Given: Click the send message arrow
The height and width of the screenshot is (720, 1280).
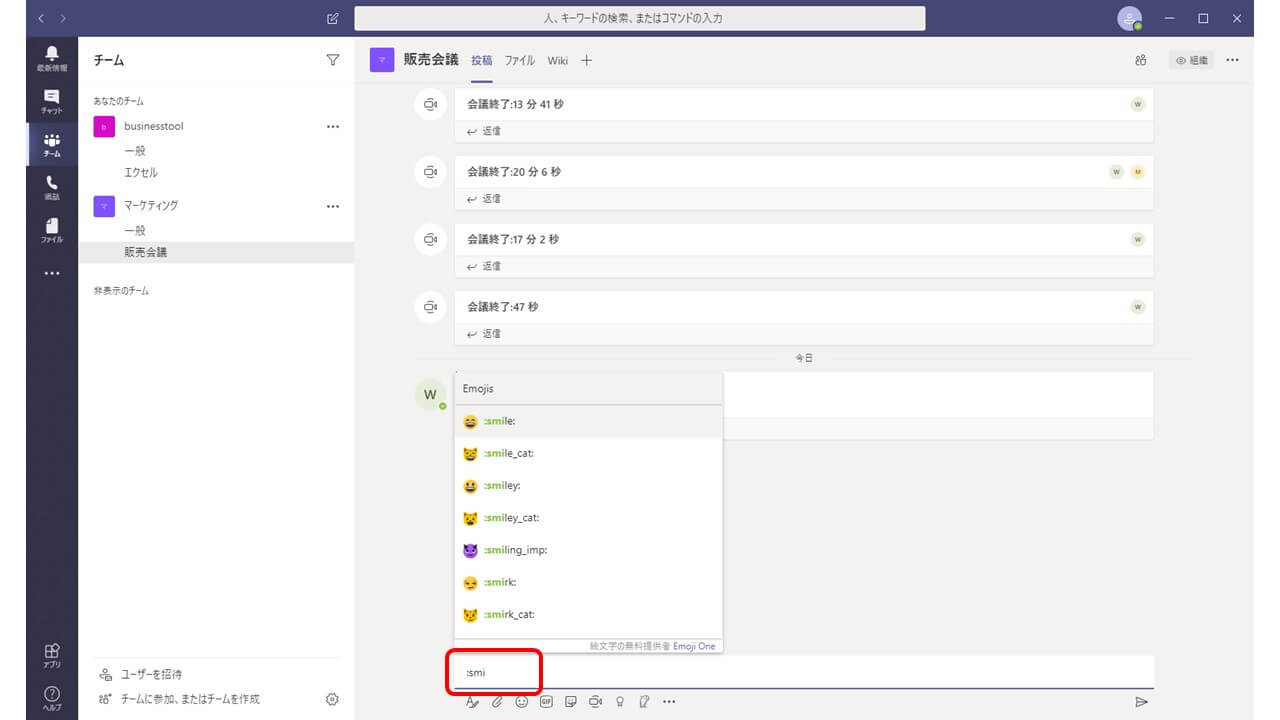Looking at the screenshot, I should point(1141,702).
